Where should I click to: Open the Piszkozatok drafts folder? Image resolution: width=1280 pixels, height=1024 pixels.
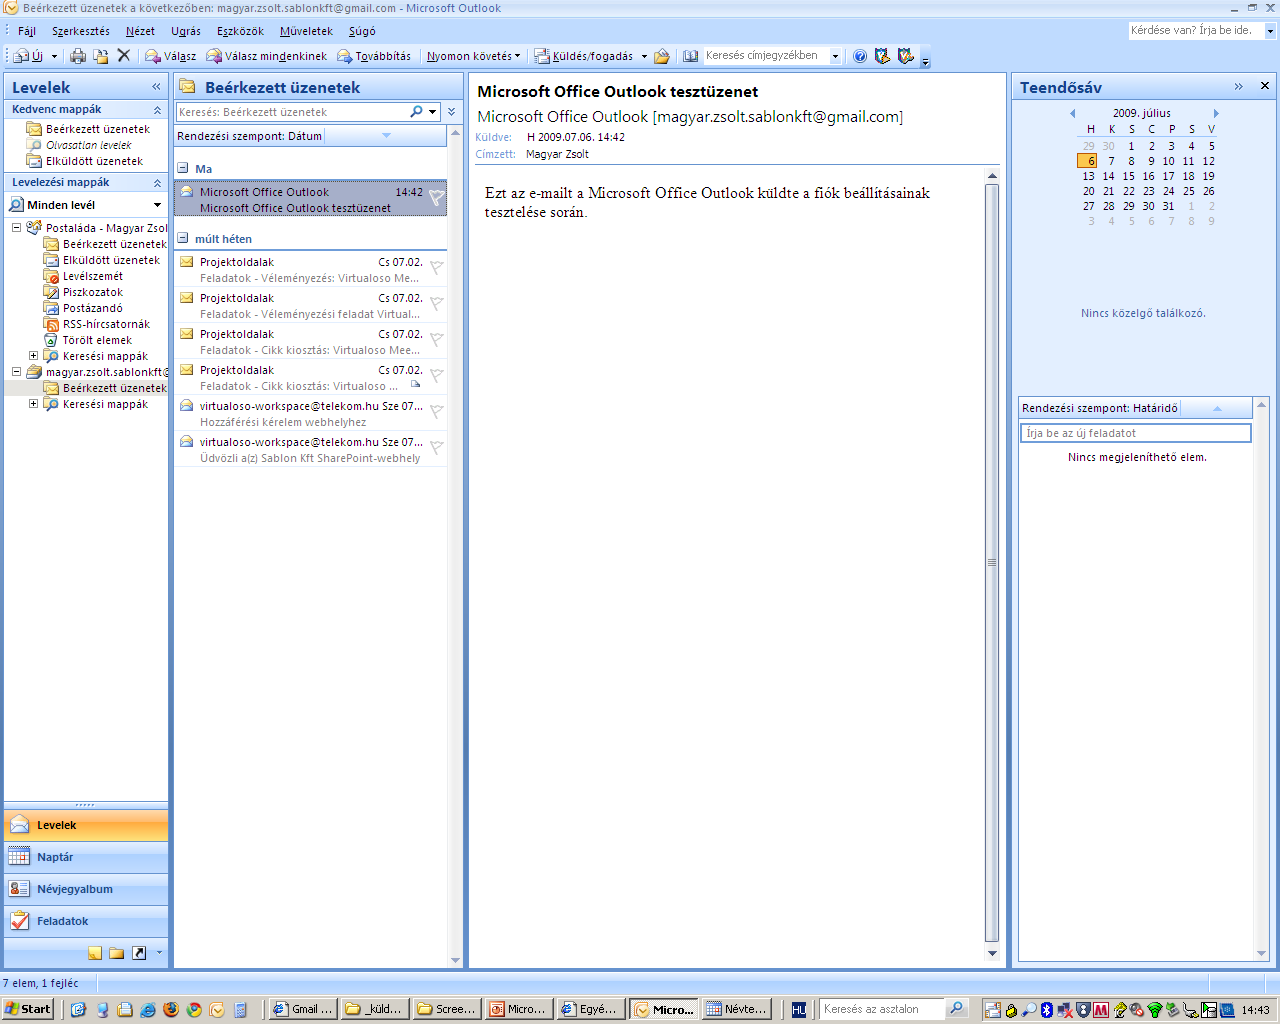tap(93, 292)
